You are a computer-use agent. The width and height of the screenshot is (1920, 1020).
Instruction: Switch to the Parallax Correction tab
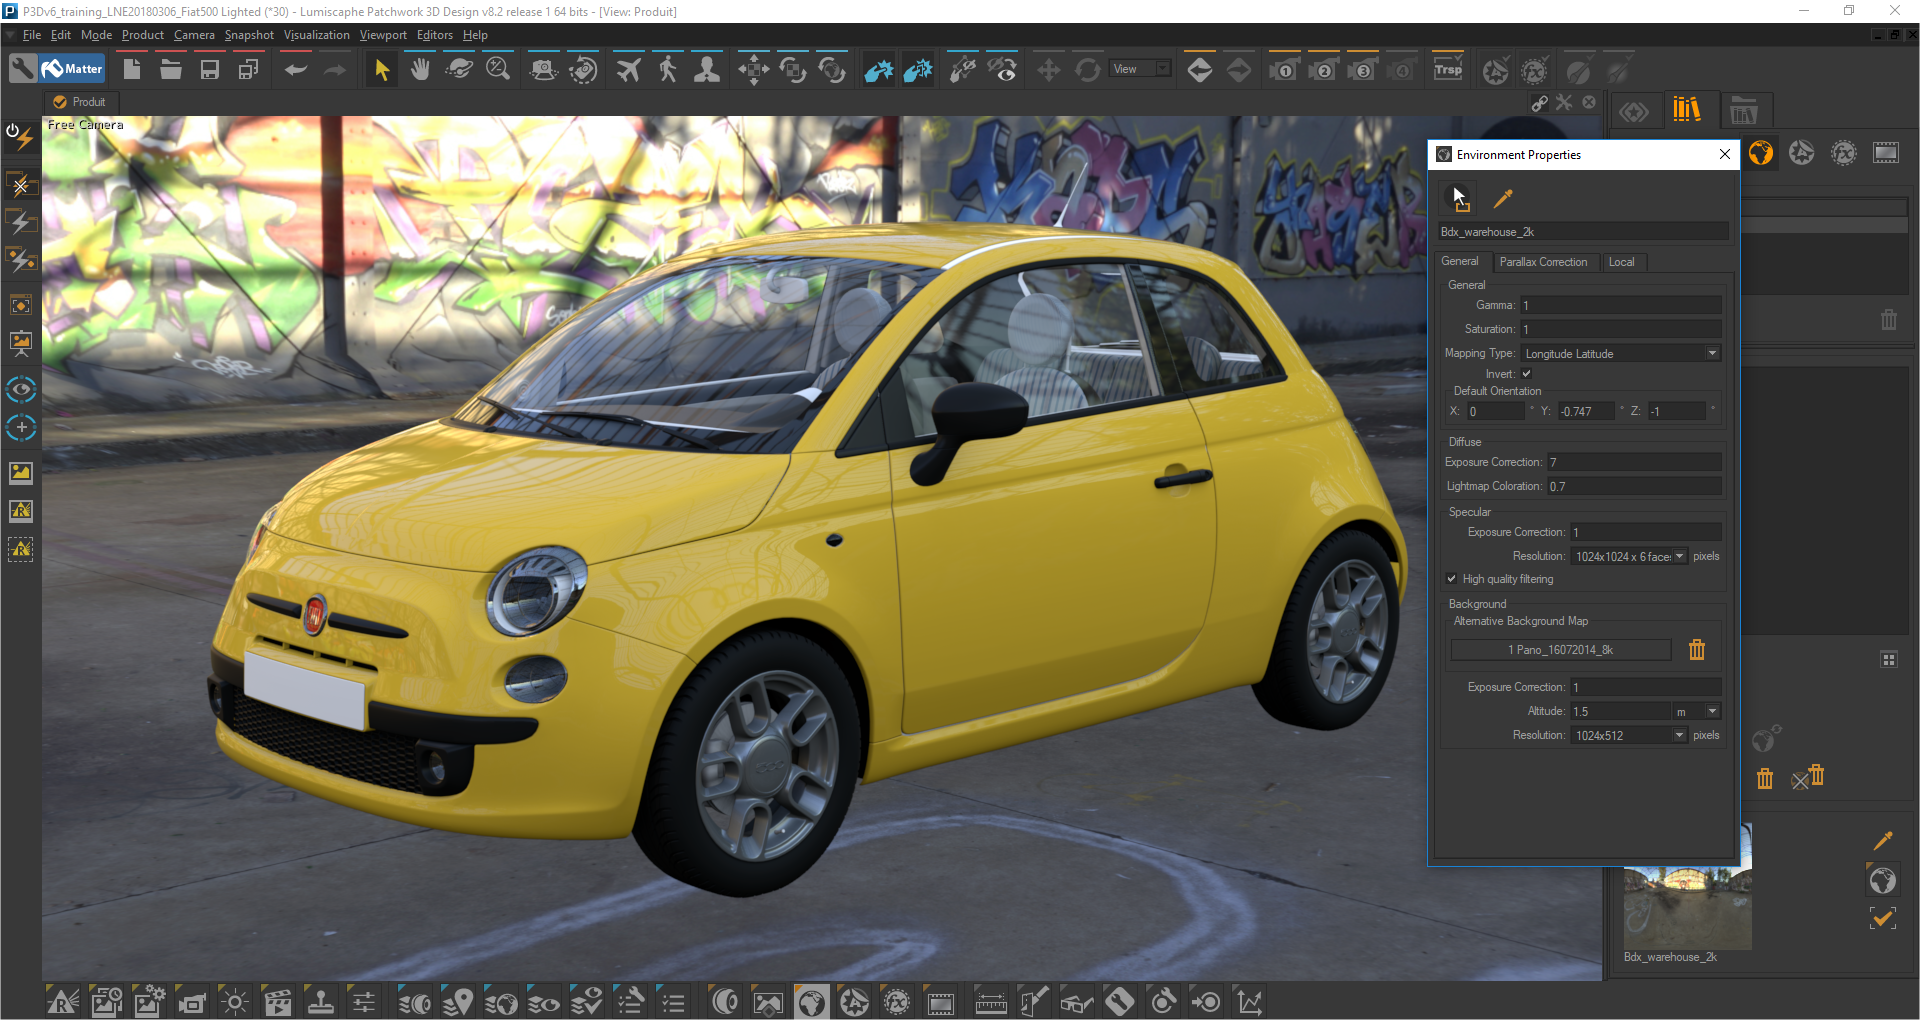[x=1542, y=262]
